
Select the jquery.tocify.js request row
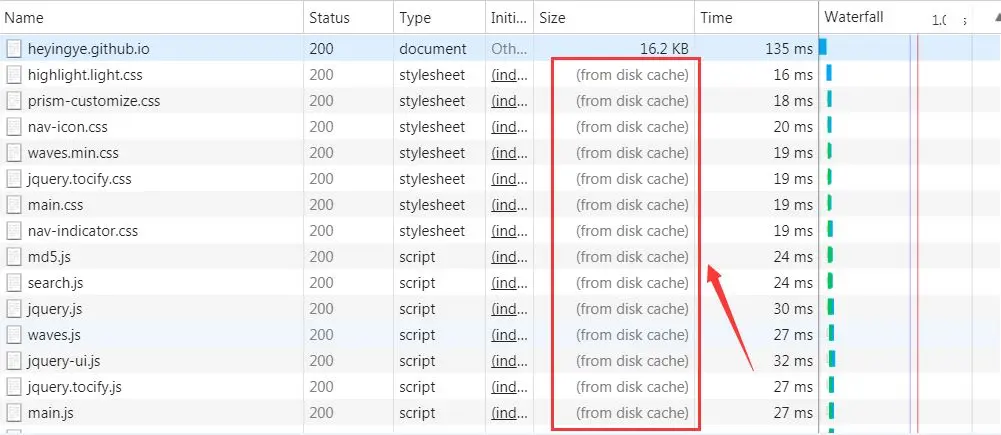[x=409, y=387]
